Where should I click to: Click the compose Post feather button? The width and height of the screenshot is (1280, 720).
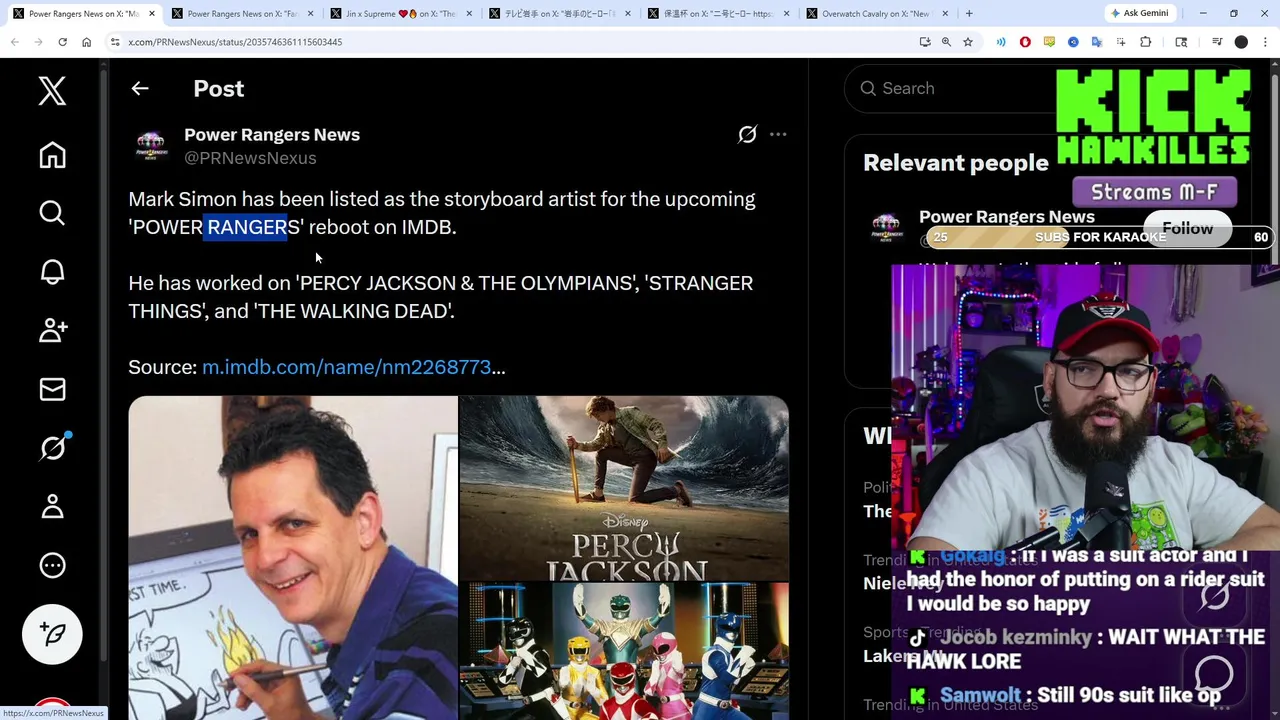click(52, 634)
